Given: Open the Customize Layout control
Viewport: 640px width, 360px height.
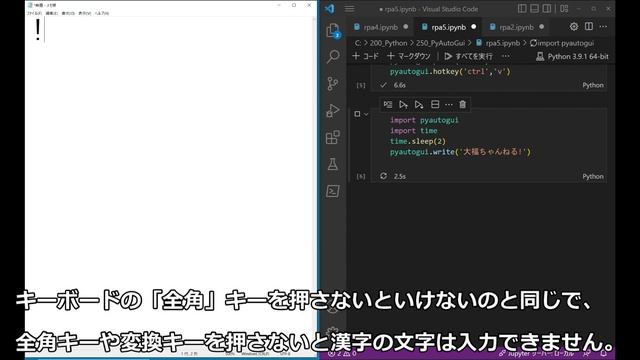Looking at the screenshot, I should click(564, 9).
